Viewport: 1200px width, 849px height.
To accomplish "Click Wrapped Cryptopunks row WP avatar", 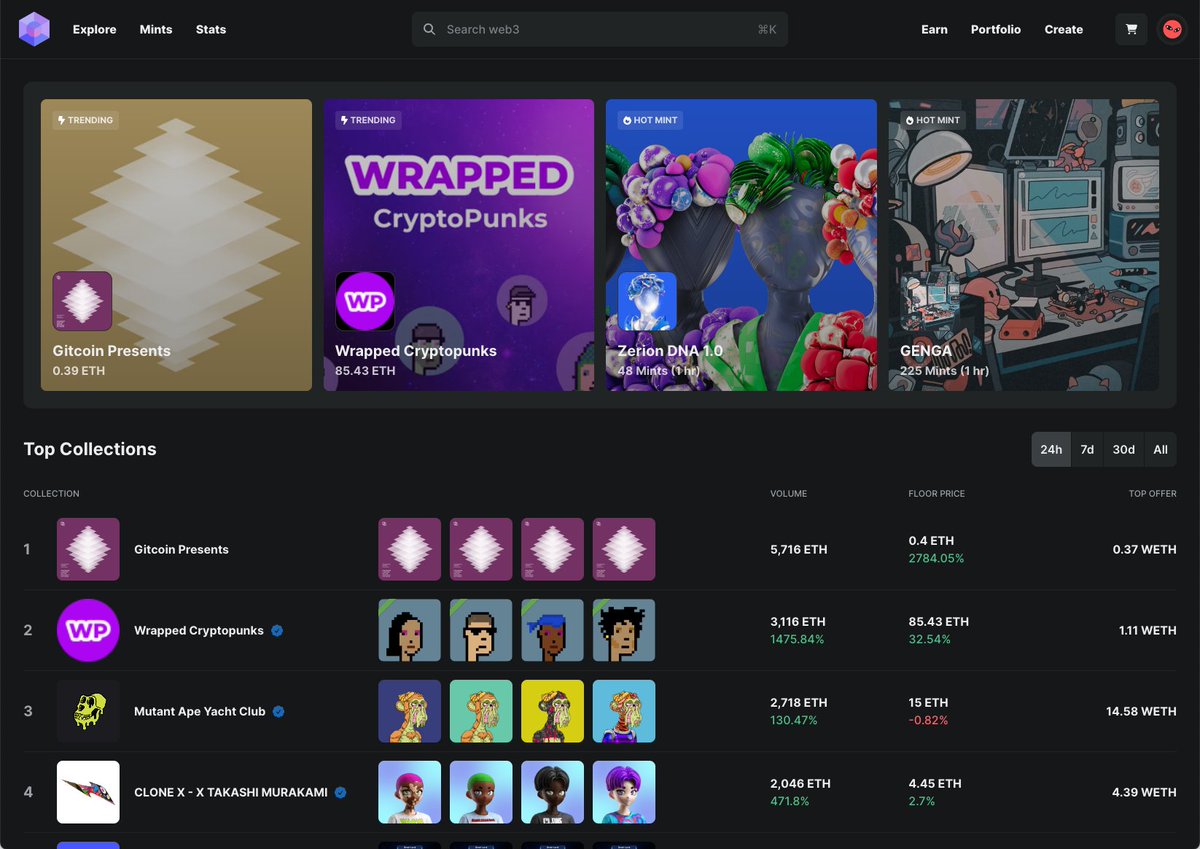I will [x=88, y=630].
